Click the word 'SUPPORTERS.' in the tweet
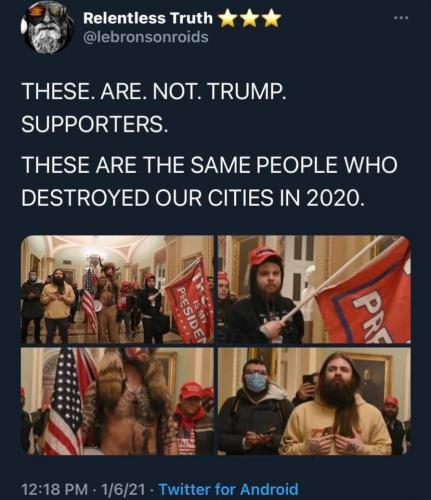This screenshot has height=500, width=431. click(95, 124)
